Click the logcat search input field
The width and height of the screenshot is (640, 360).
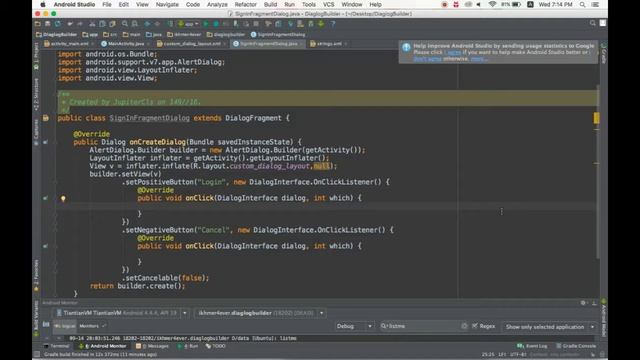pyautogui.click(x=424, y=326)
